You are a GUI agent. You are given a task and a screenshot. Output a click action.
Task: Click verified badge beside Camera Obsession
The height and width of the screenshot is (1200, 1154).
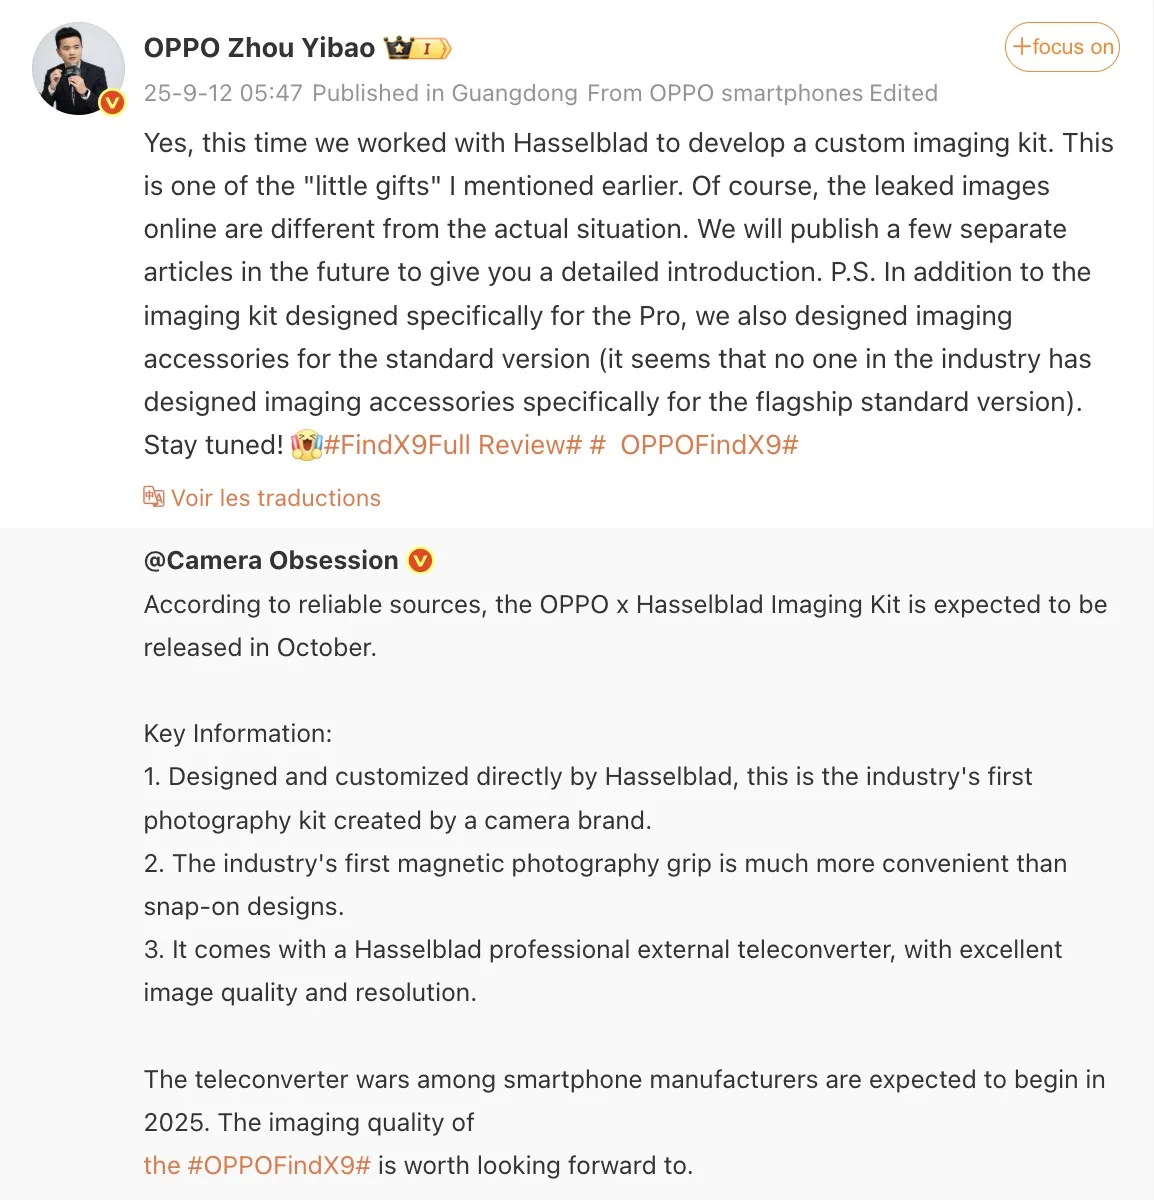pyautogui.click(x=421, y=561)
